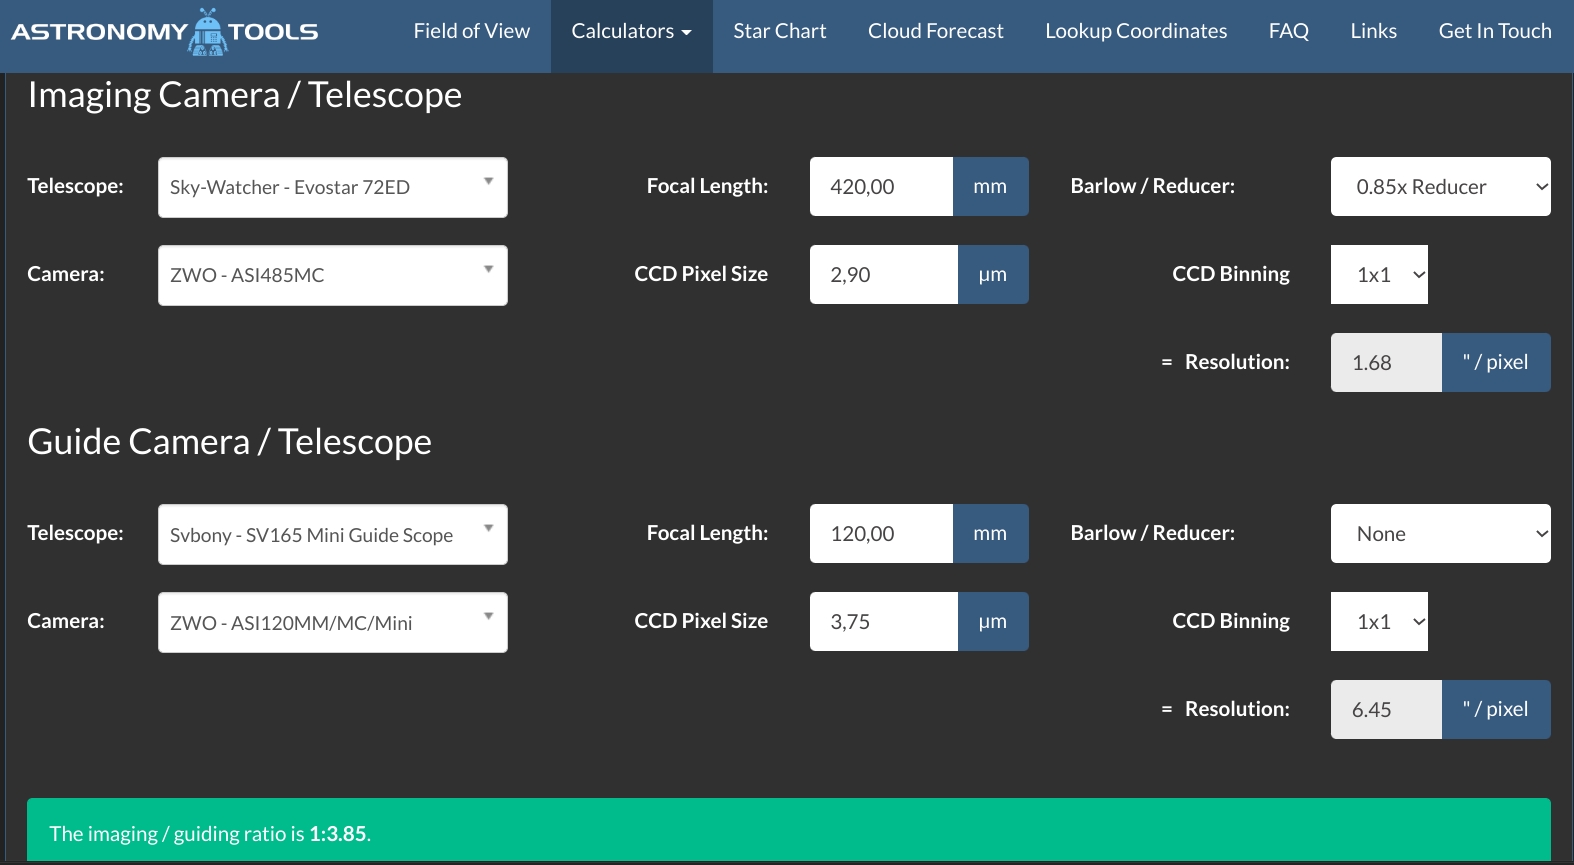Open Lookup Coordinates page
1574x865 pixels.
point(1135,32)
